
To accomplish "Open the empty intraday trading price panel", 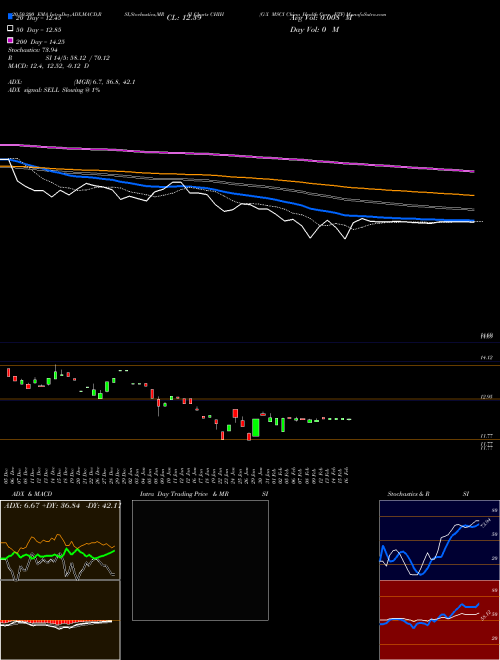I will [x=200, y=560].
